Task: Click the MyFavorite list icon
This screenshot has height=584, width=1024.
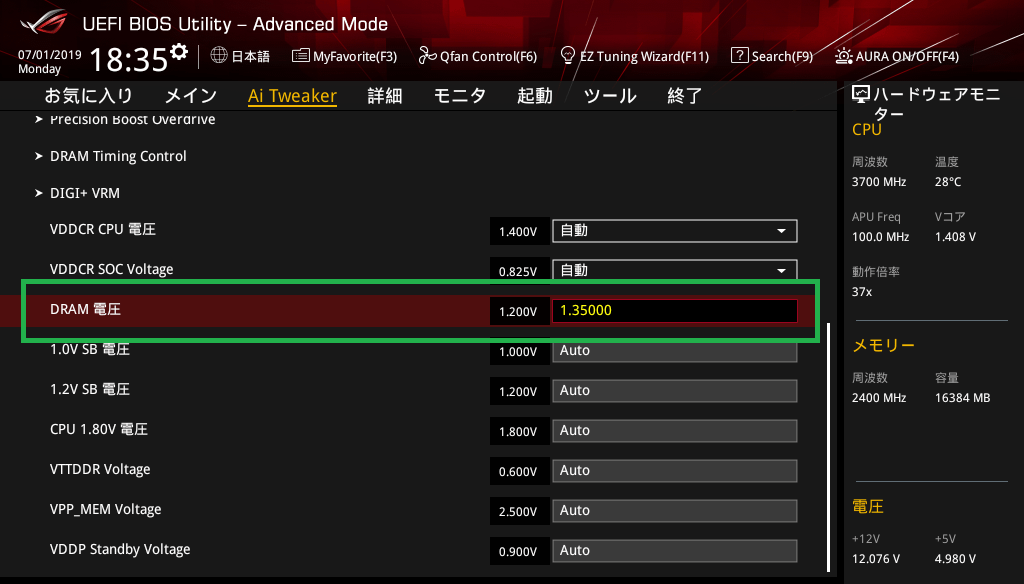Action: click(x=300, y=56)
